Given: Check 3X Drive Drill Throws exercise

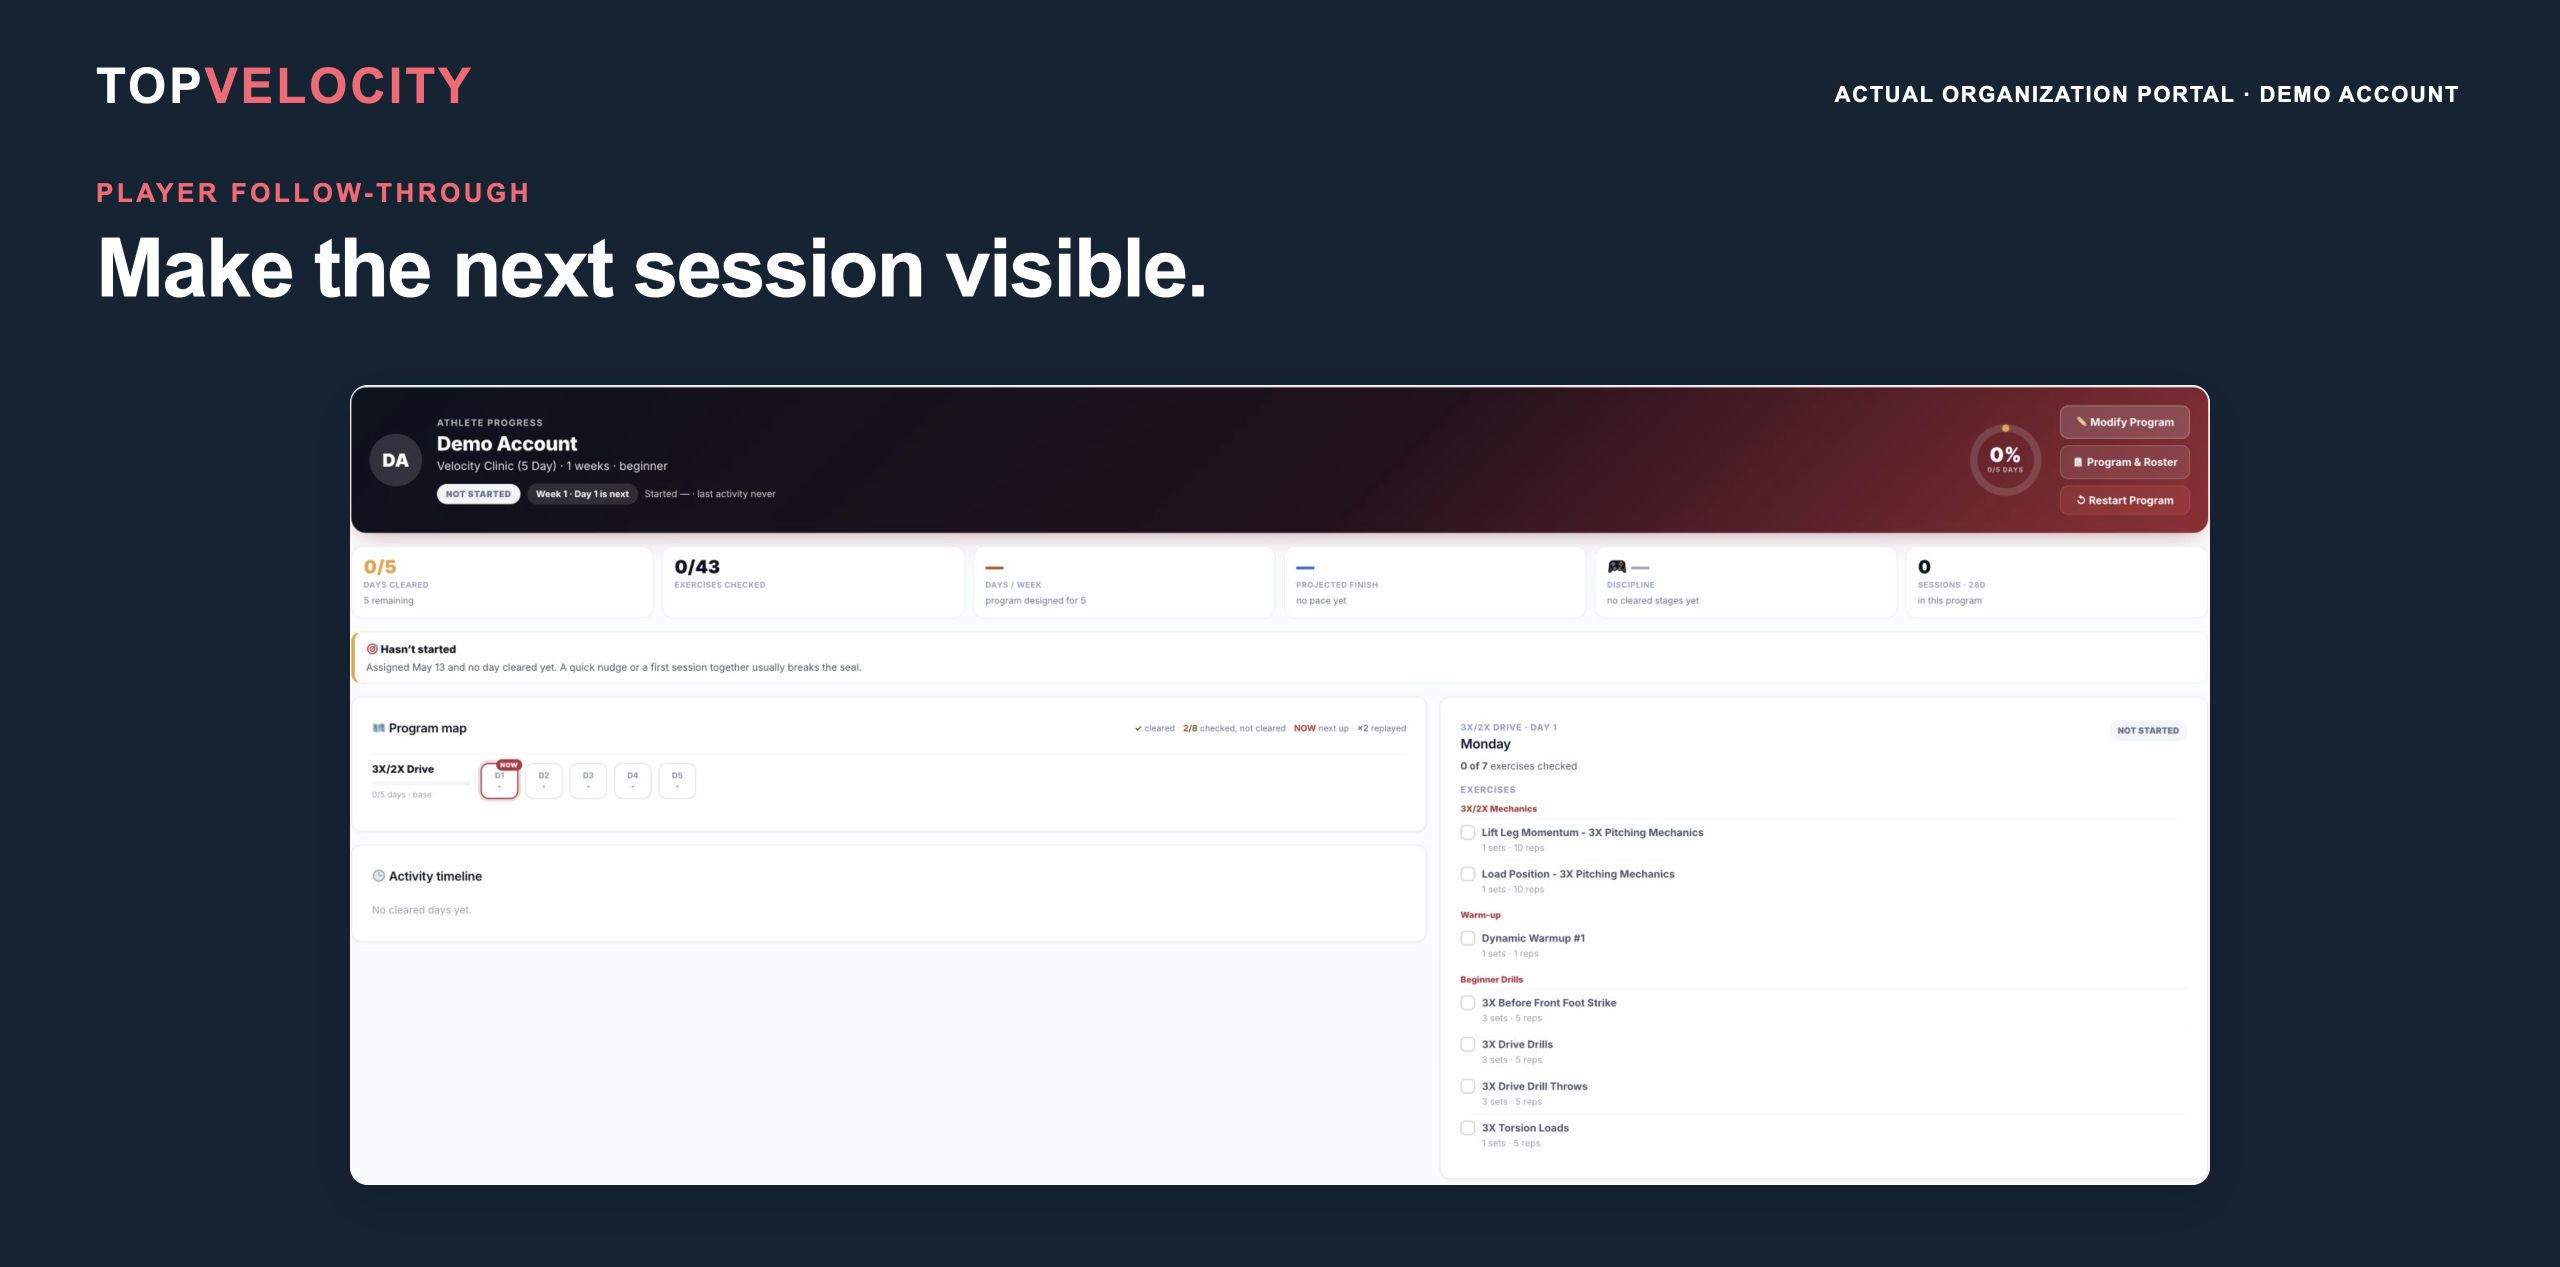Looking at the screenshot, I should coord(1467,1086).
